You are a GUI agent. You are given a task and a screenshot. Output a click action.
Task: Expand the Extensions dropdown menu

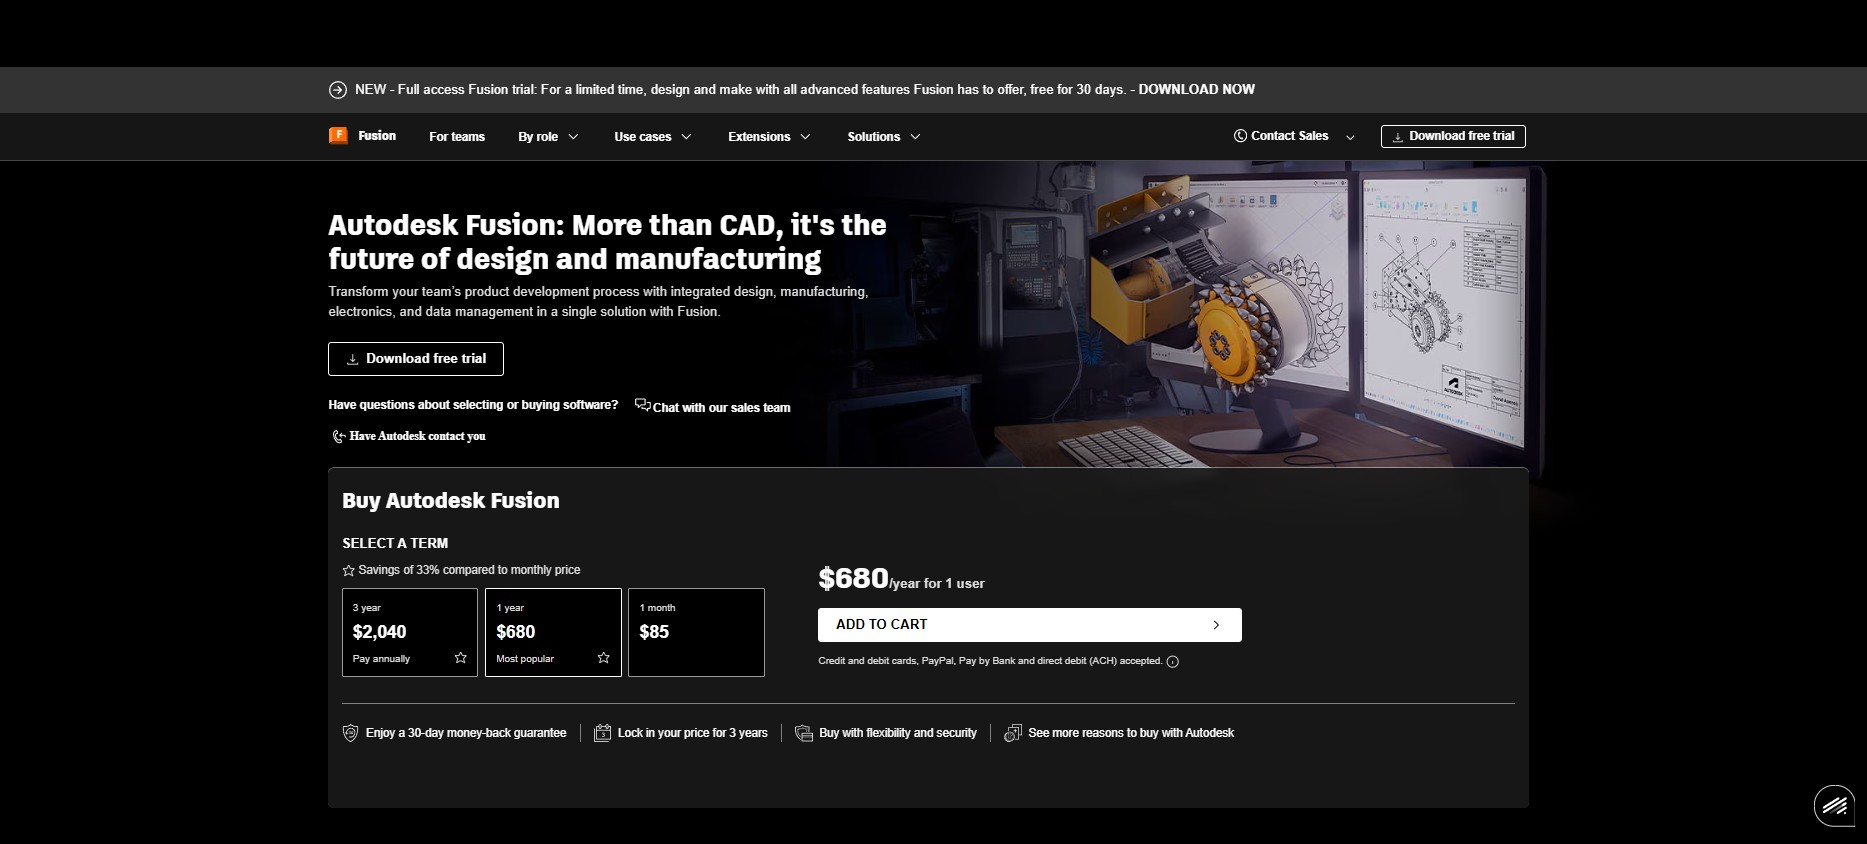click(x=769, y=137)
